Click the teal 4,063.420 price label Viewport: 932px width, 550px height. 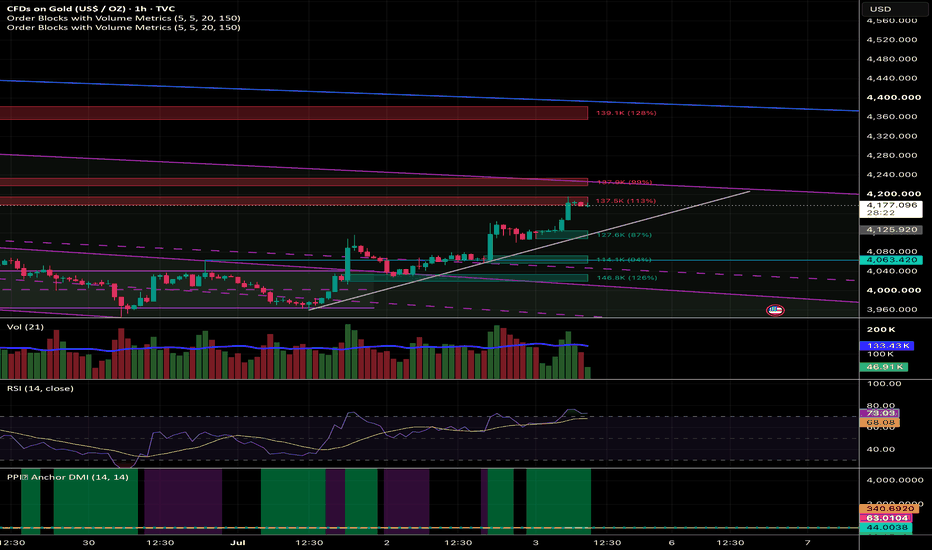click(891, 260)
